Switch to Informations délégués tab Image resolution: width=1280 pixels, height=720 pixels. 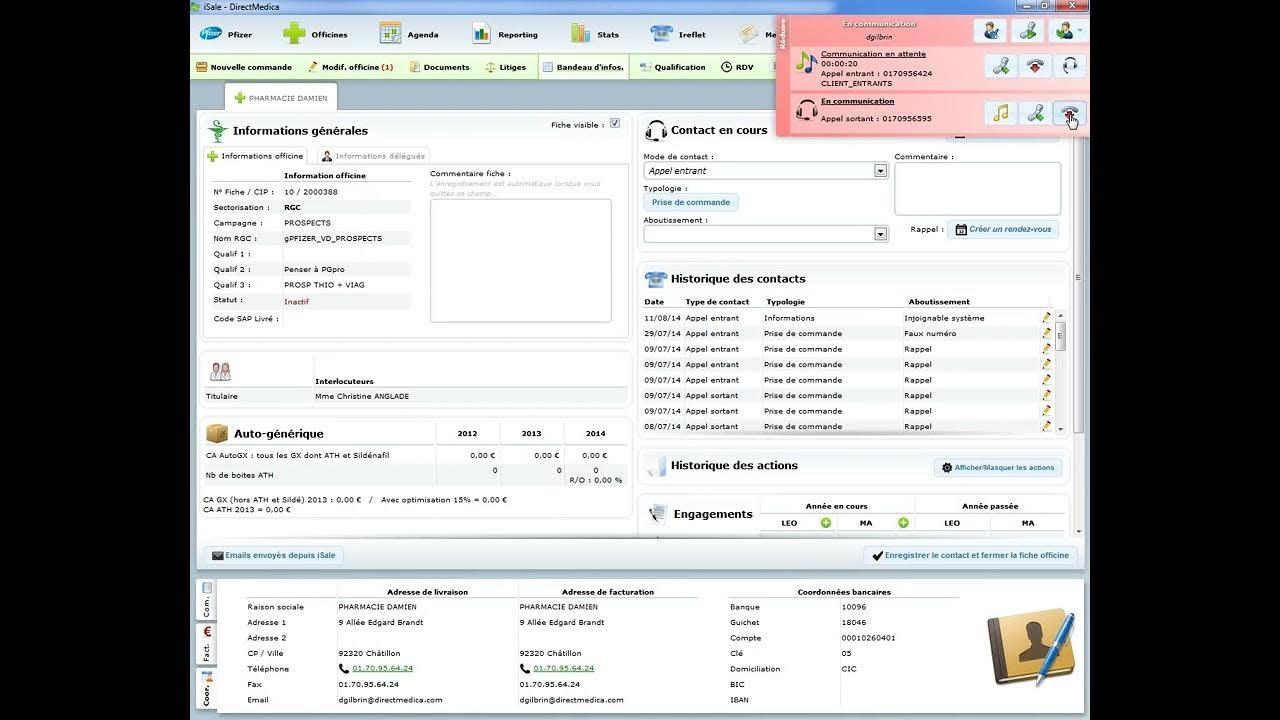coord(373,156)
